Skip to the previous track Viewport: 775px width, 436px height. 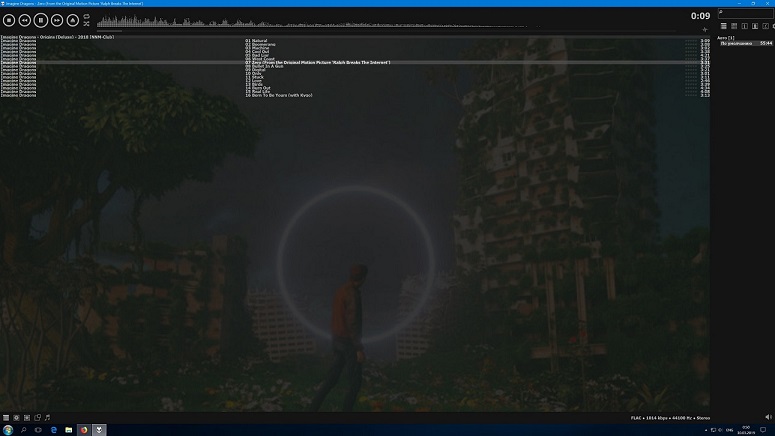tap(24, 20)
